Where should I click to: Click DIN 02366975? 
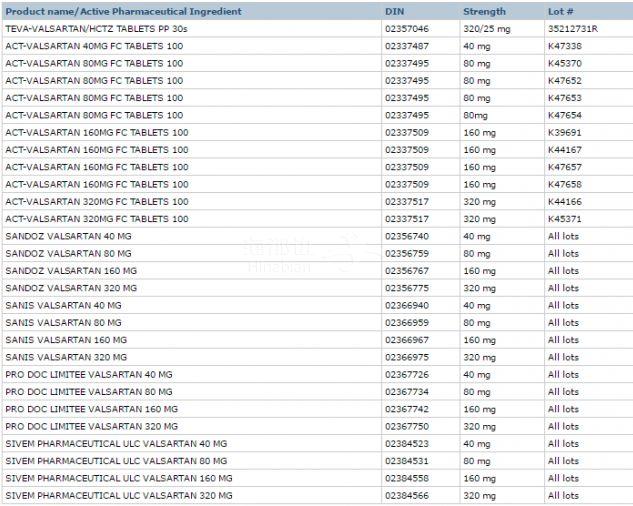point(407,357)
